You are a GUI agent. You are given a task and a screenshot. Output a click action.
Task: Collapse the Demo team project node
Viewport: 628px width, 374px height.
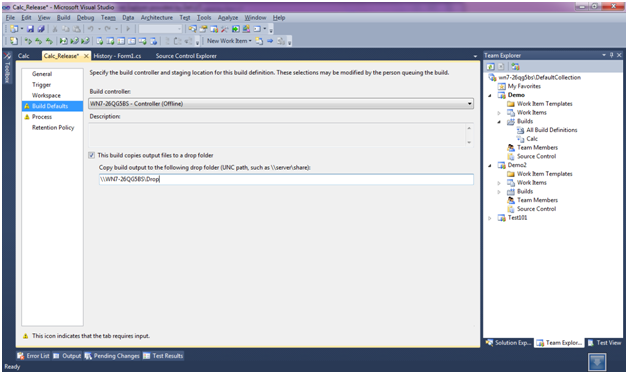coord(489,95)
